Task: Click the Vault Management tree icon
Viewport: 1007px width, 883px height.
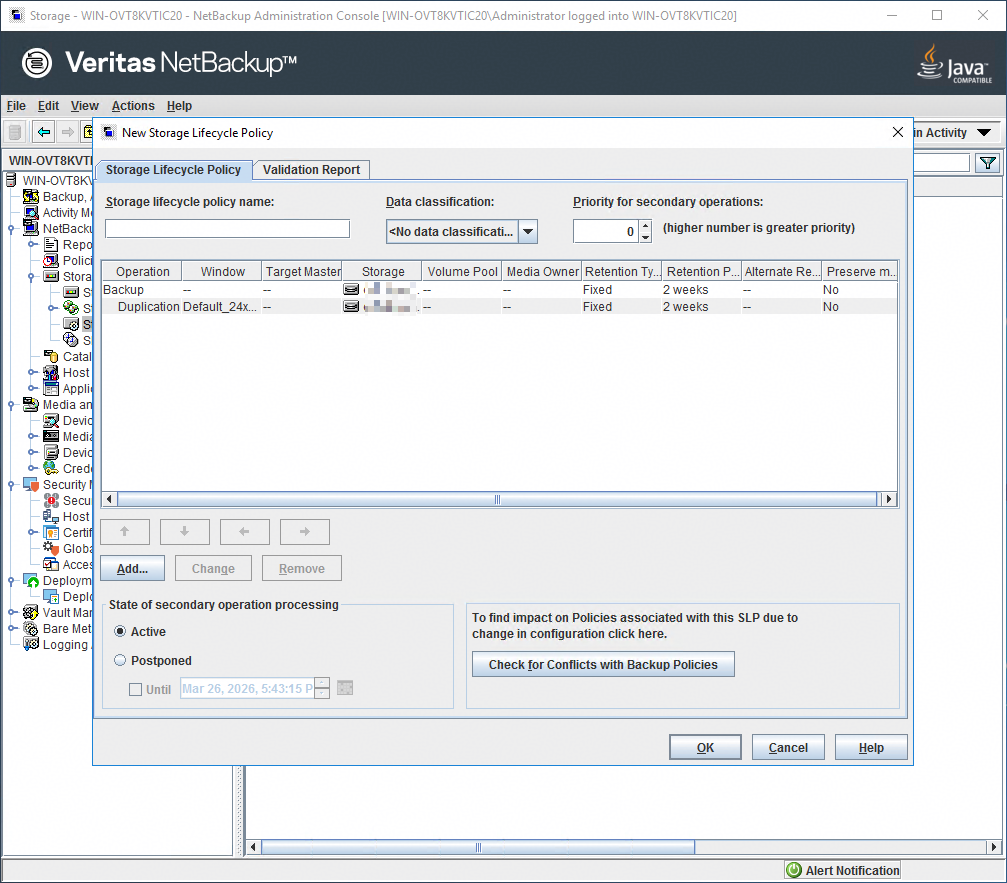Action: click(30, 613)
